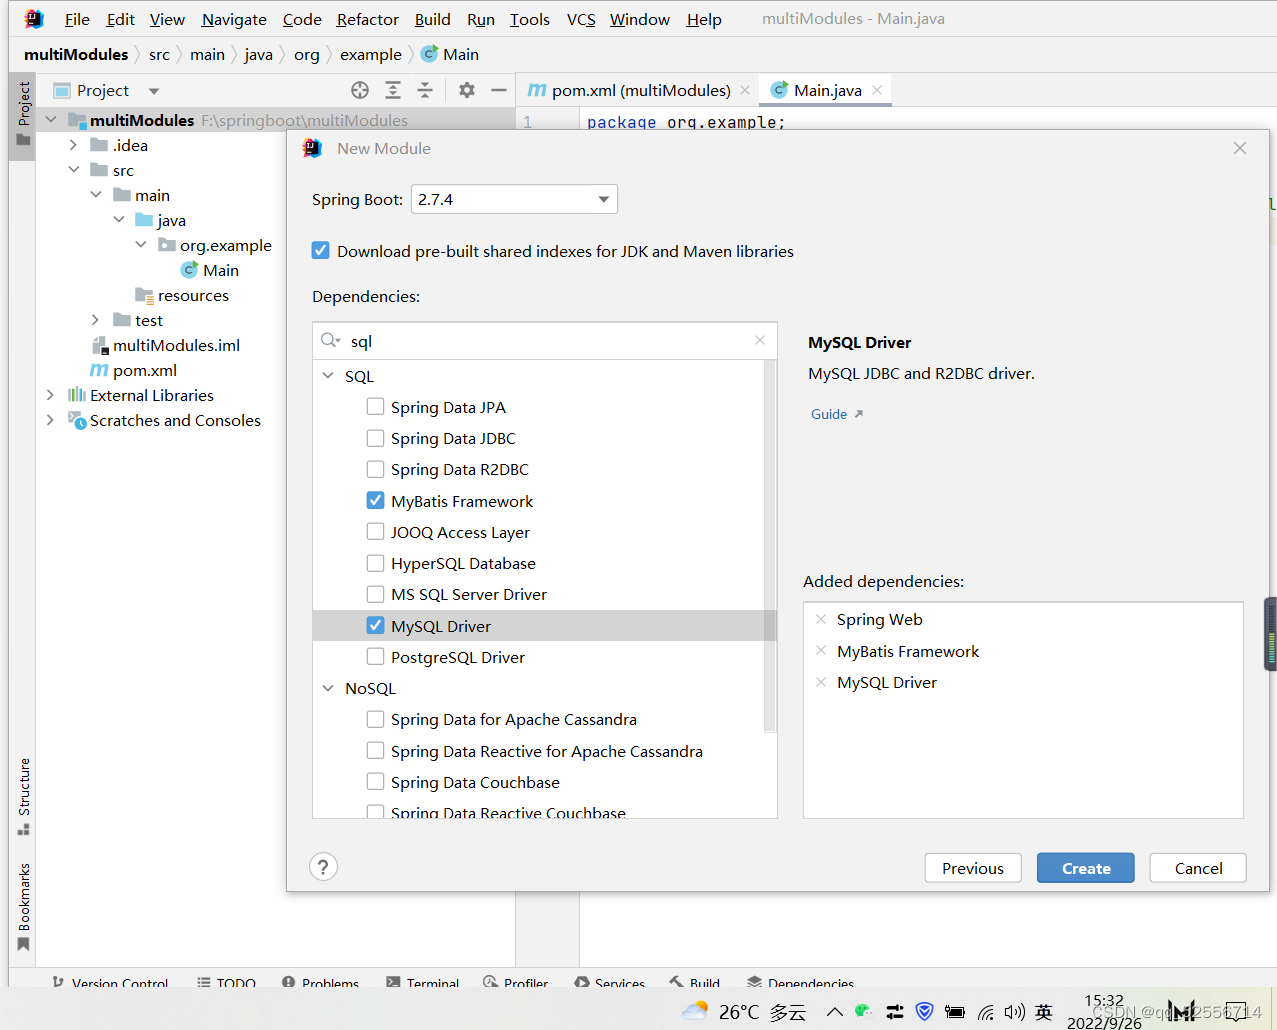Open the Terminal tool window
Viewport: 1277px width, 1030px height.
422,982
